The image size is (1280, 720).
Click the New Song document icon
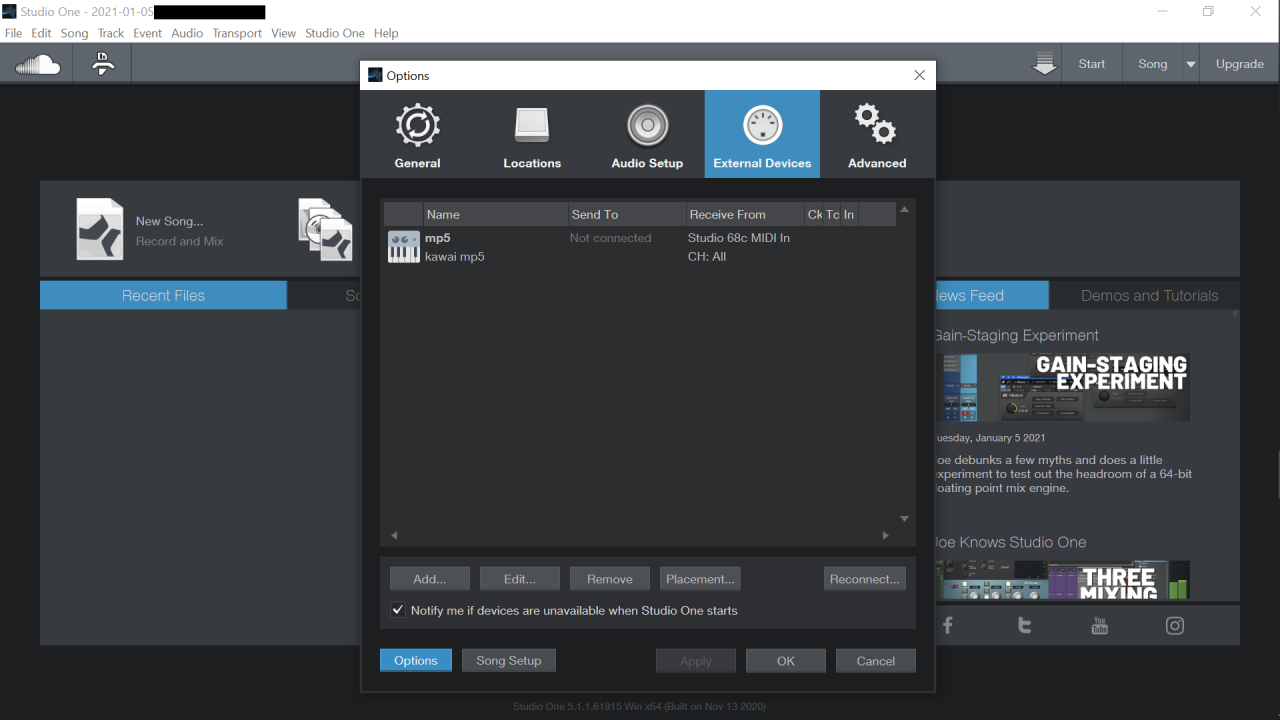click(100, 229)
